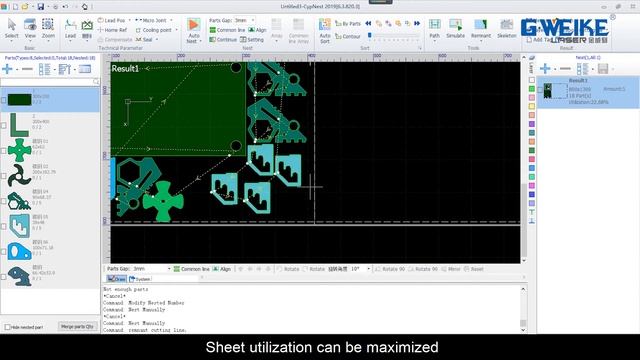
Task: Click the minus icon in the Nest result panel
Action: coord(565,69)
